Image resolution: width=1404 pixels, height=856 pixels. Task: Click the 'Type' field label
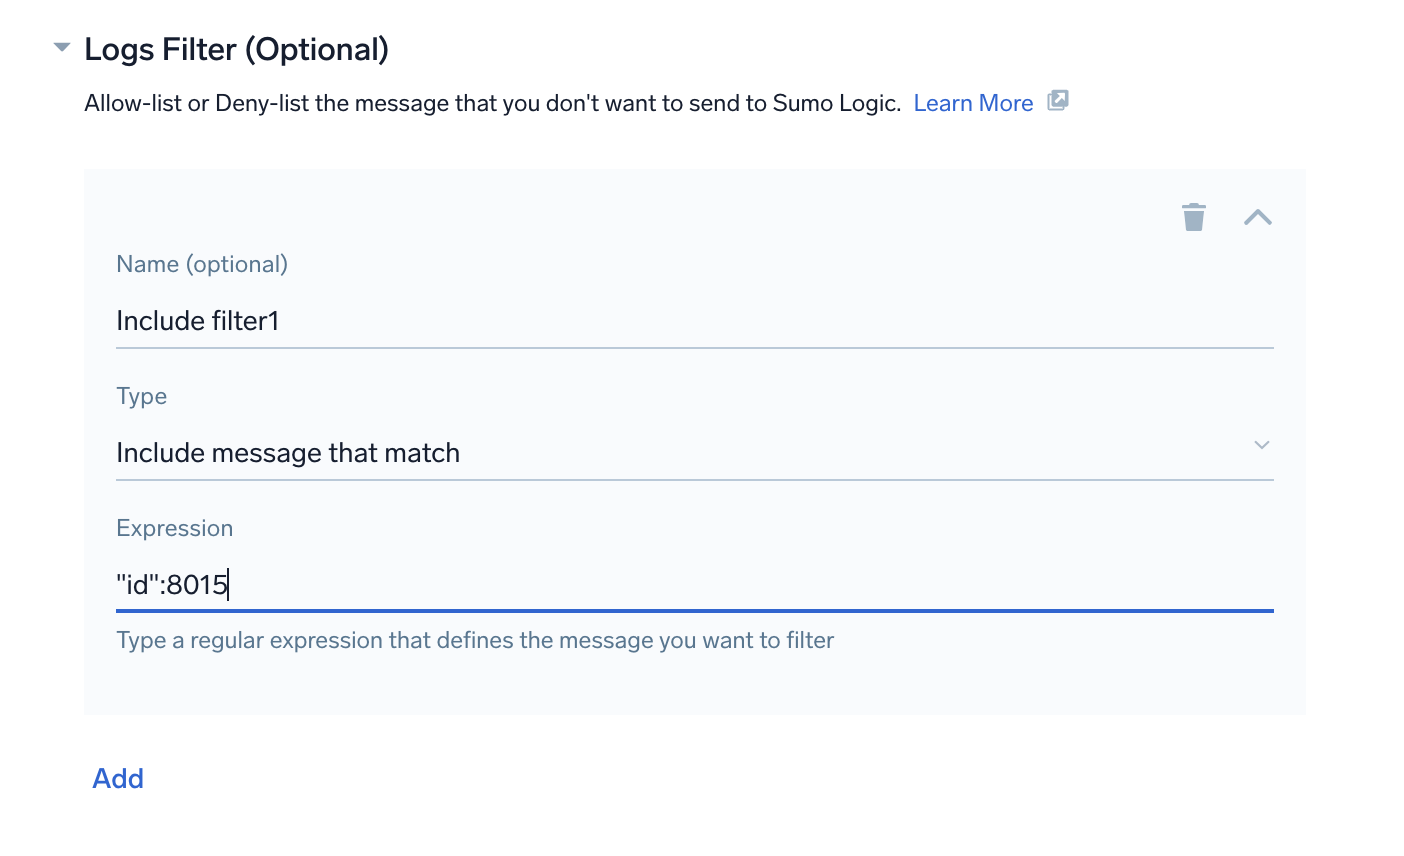click(x=141, y=396)
